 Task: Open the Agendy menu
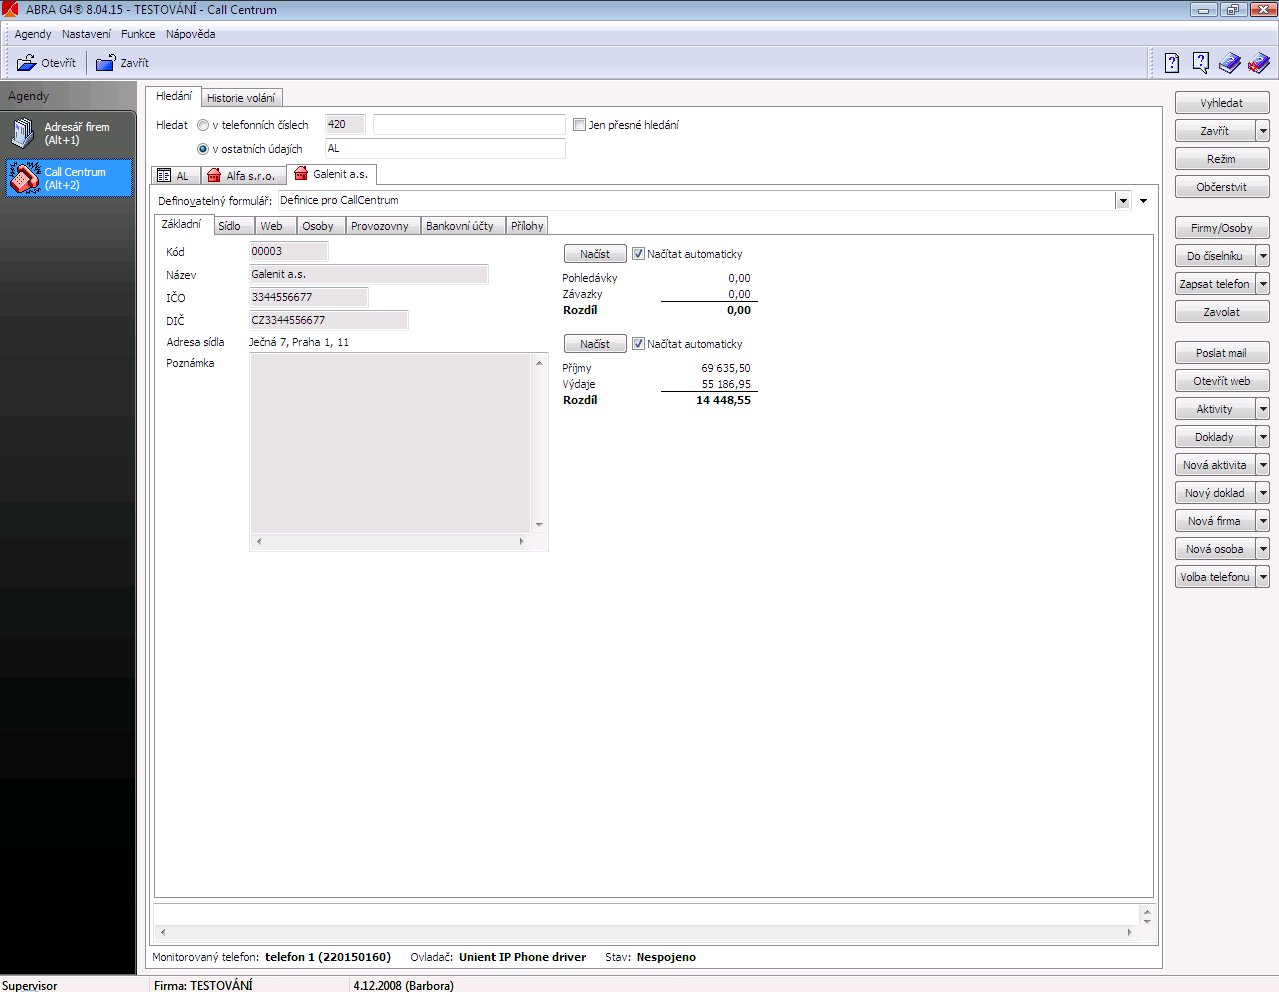(33, 34)
